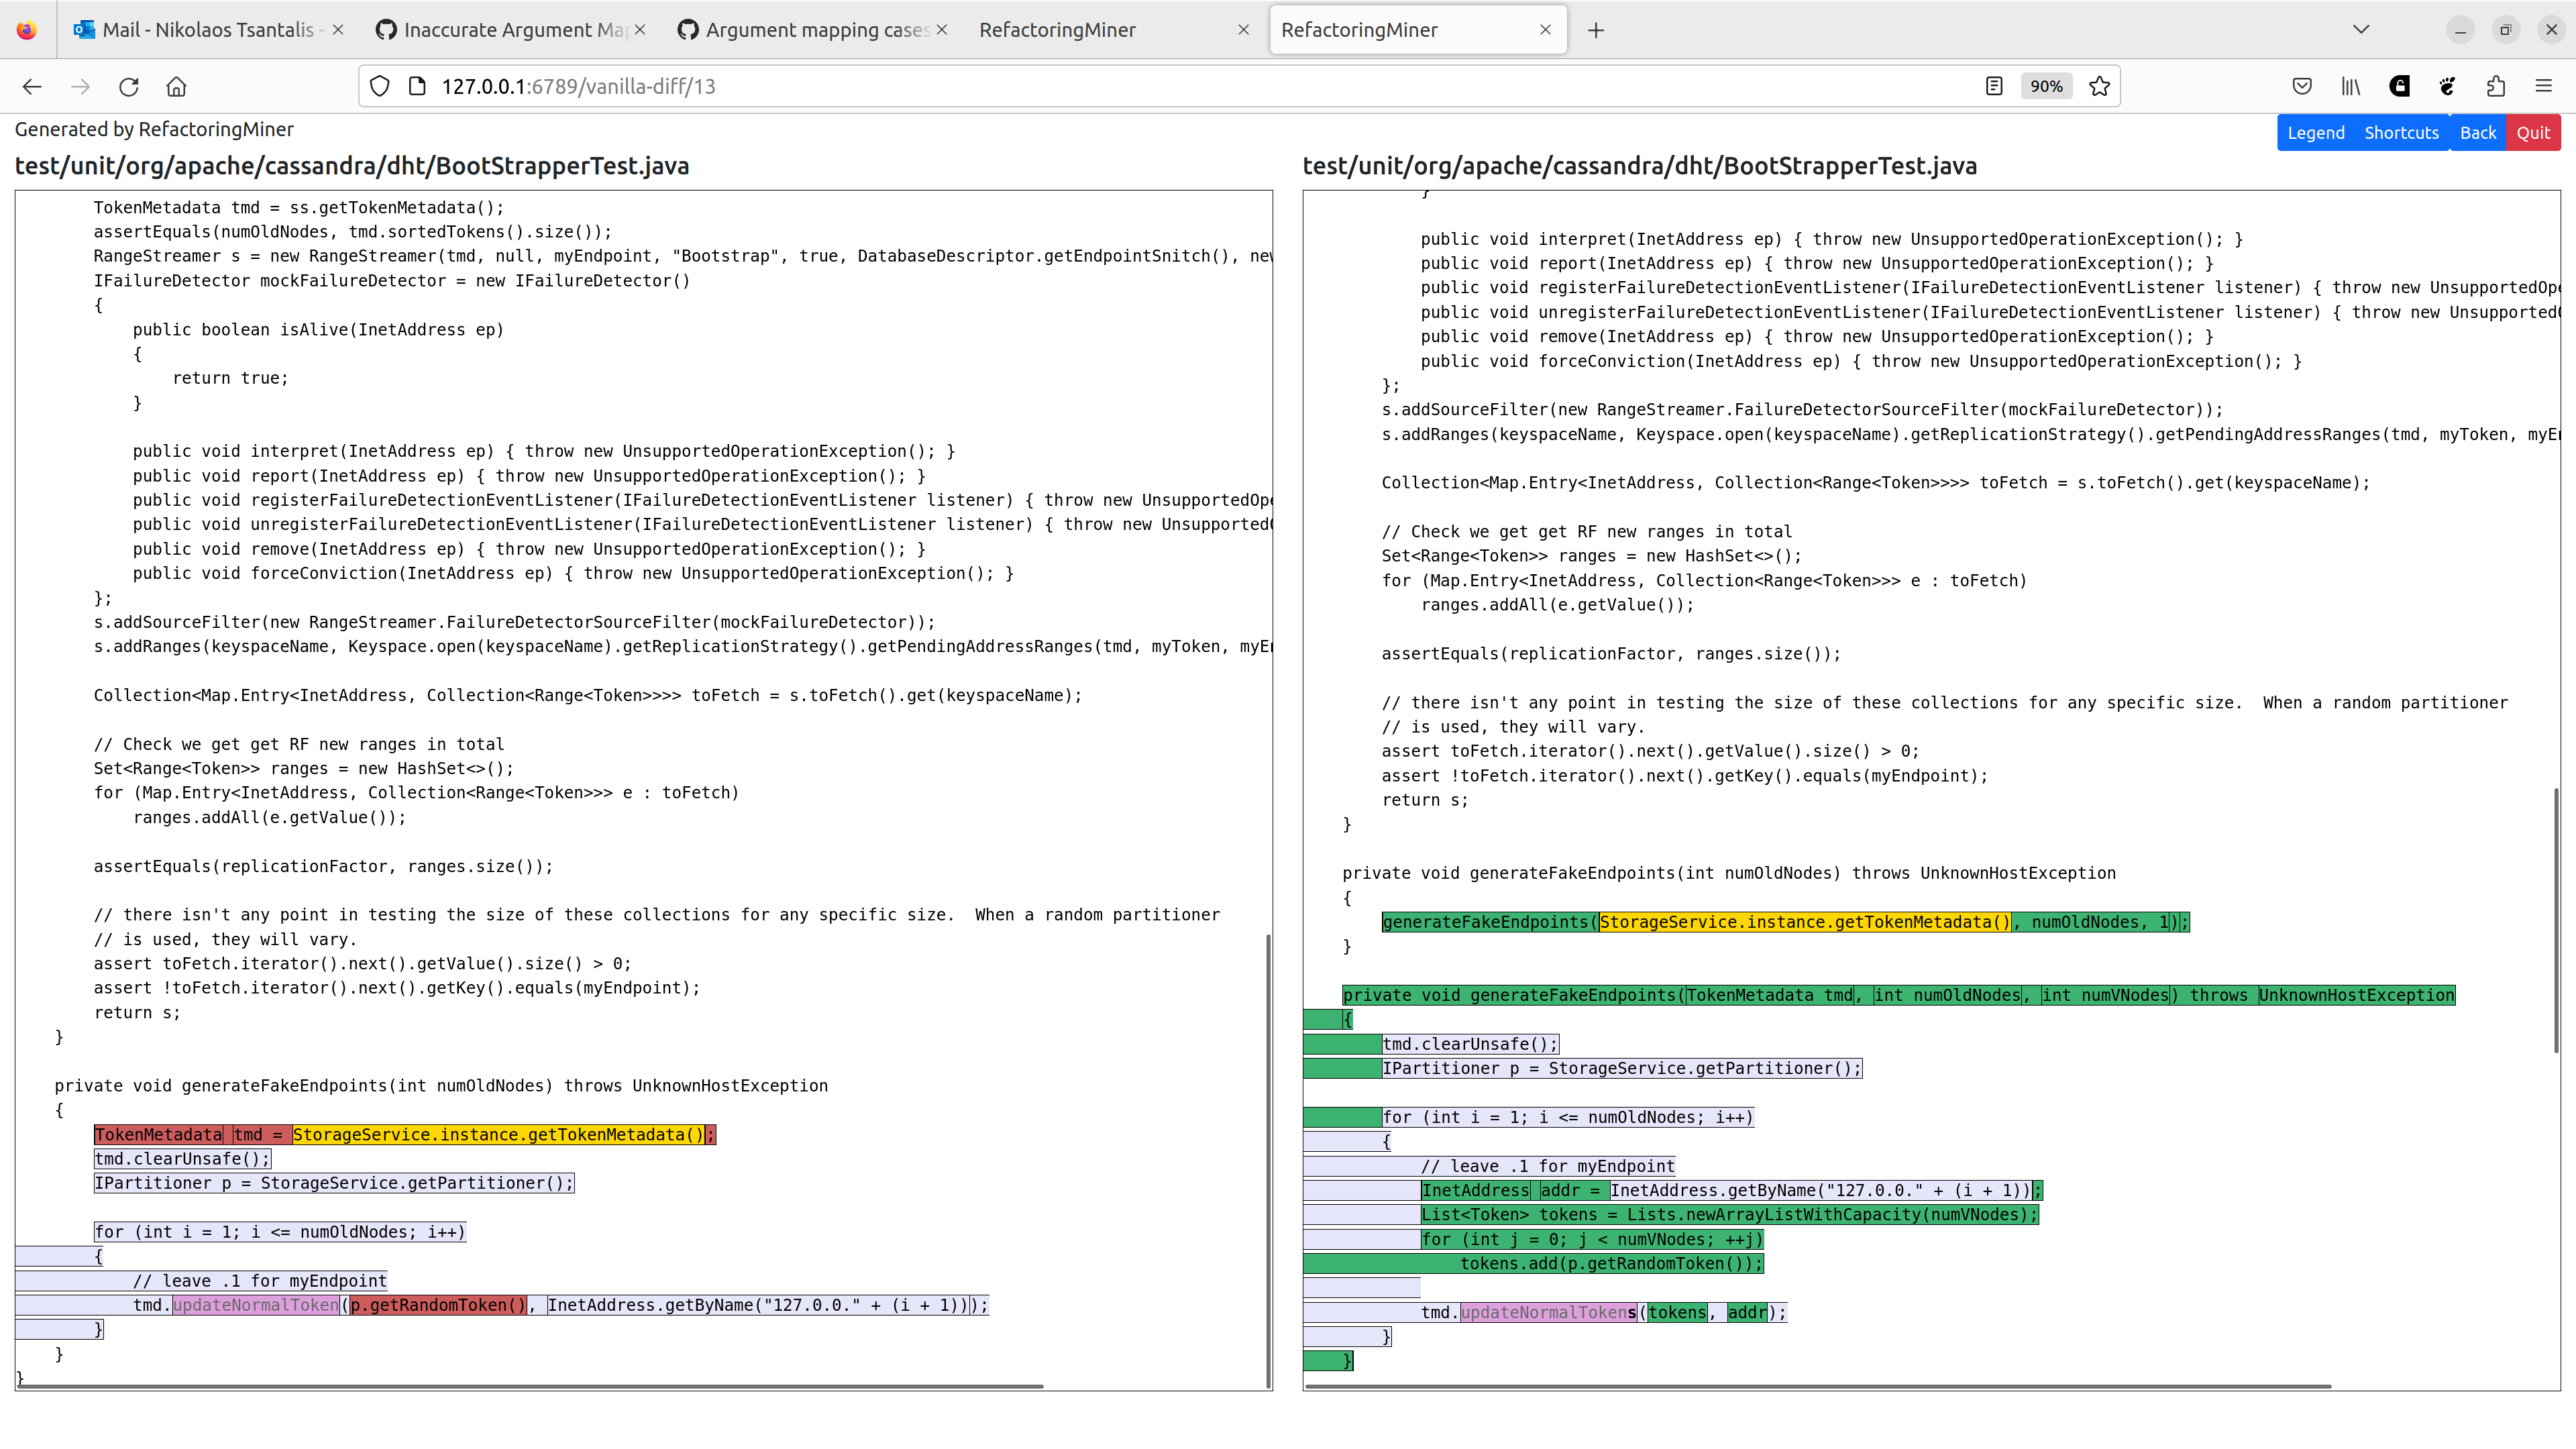Quit the RefactoringMiner diff session
The image size is (2576, 1449).
coord(2533,132)
